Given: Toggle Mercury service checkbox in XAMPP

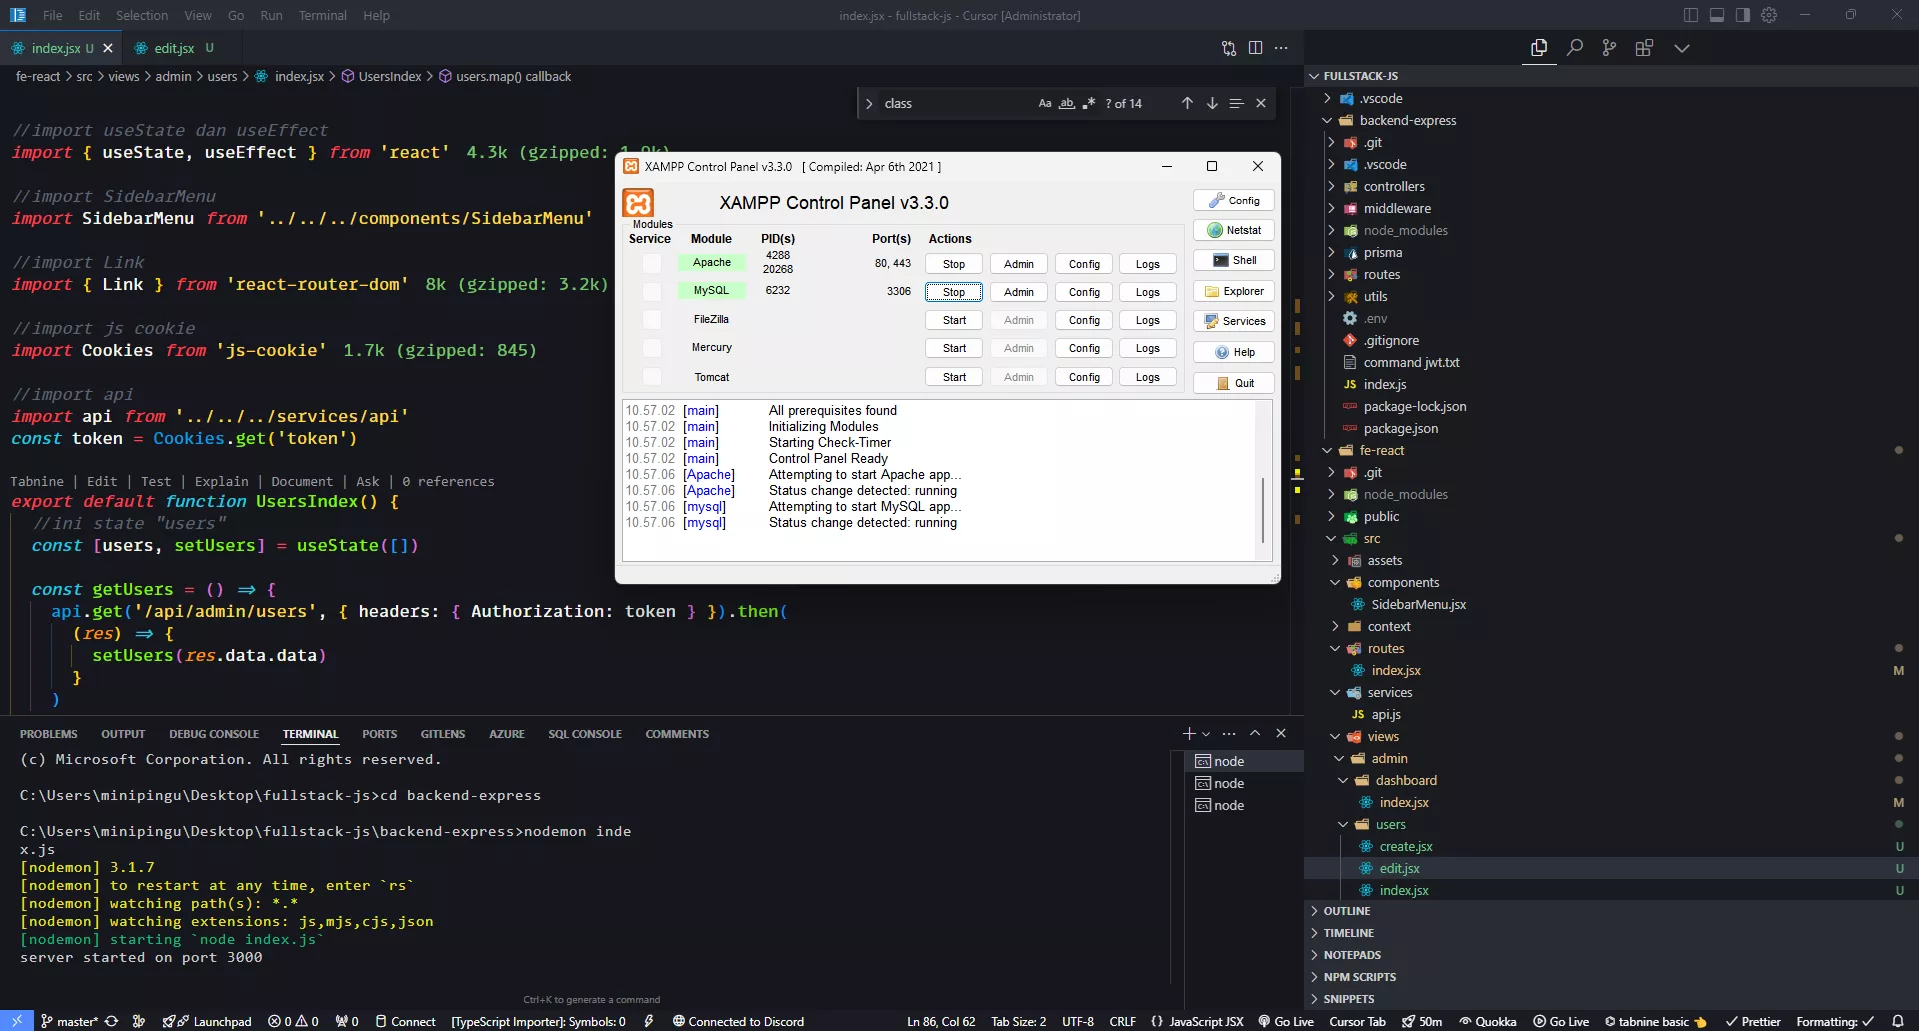Looking at the screenshot, I should (x=652, y=348).
